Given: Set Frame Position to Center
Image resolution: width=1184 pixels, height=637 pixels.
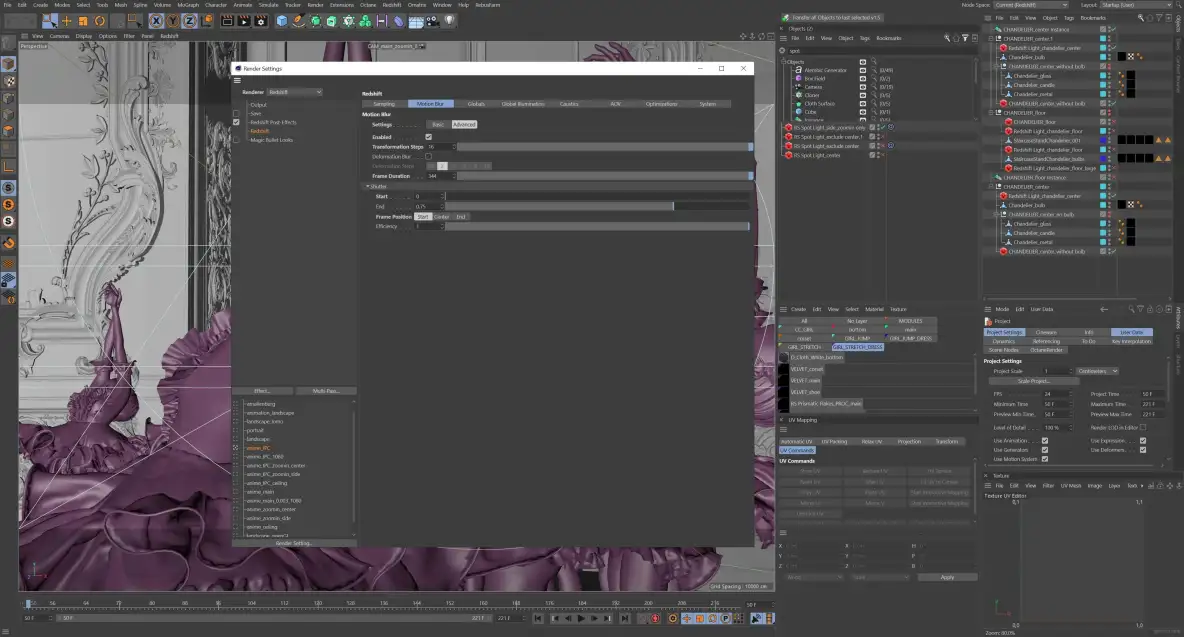Looking at the screenshot, I should (x=442, y=217).
